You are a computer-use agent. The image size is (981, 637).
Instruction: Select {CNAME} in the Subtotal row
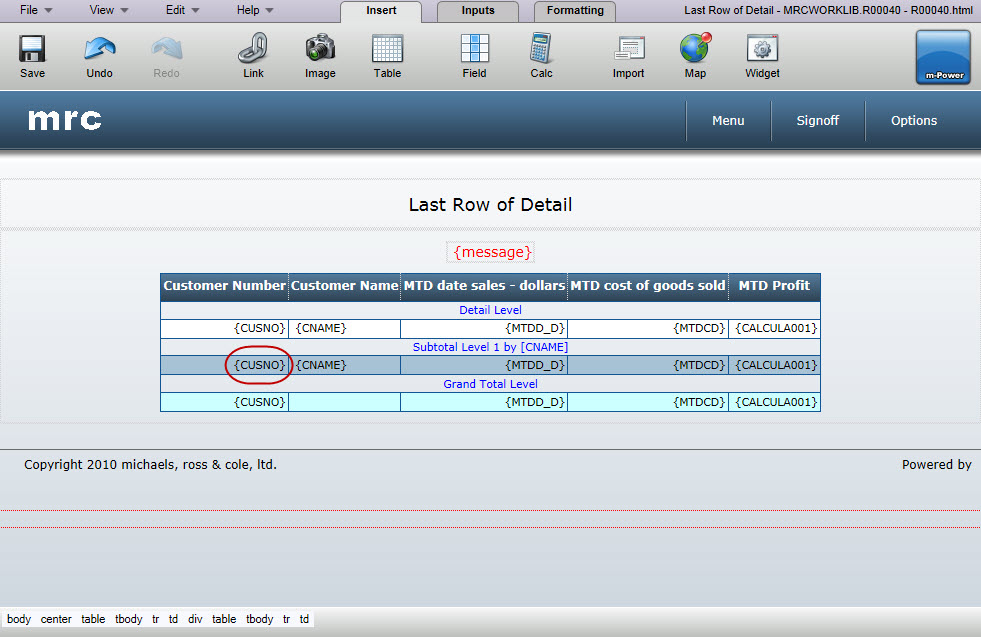click(321, 365)
